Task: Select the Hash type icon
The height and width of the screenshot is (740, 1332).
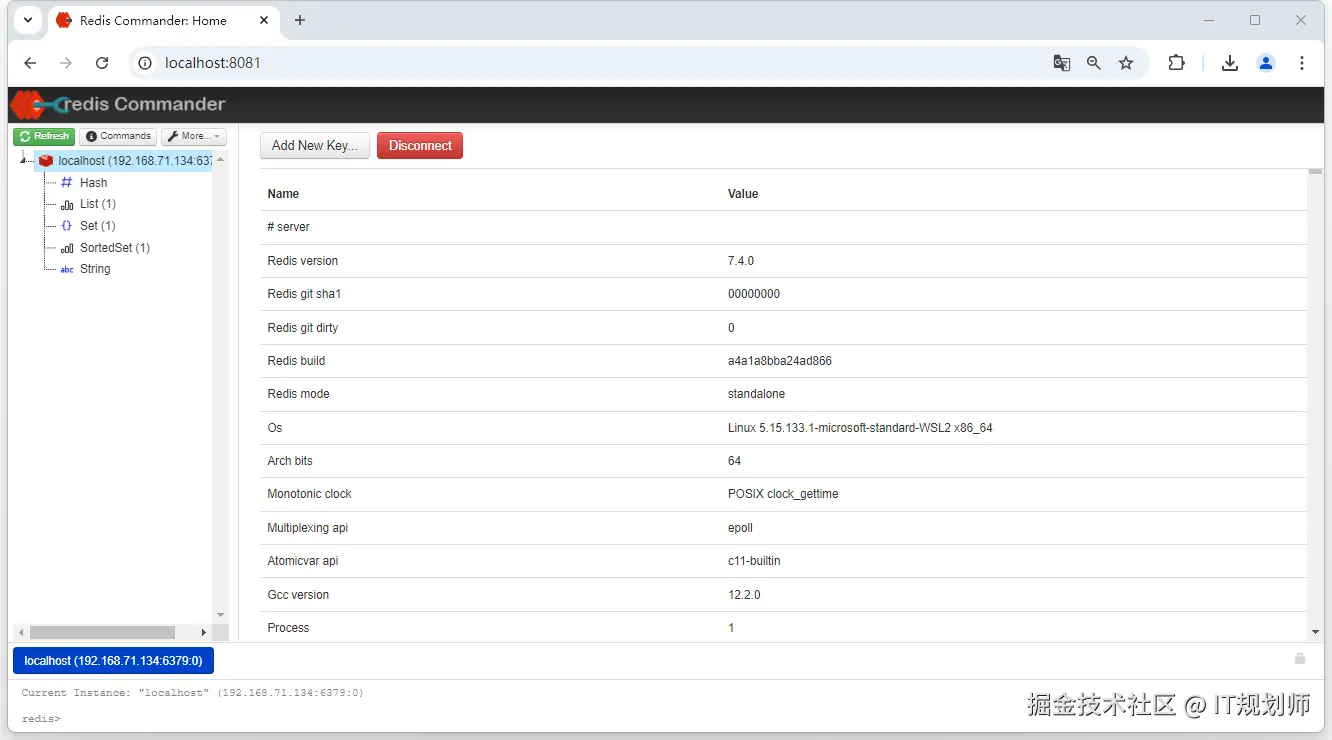Action: pos(67,183)
